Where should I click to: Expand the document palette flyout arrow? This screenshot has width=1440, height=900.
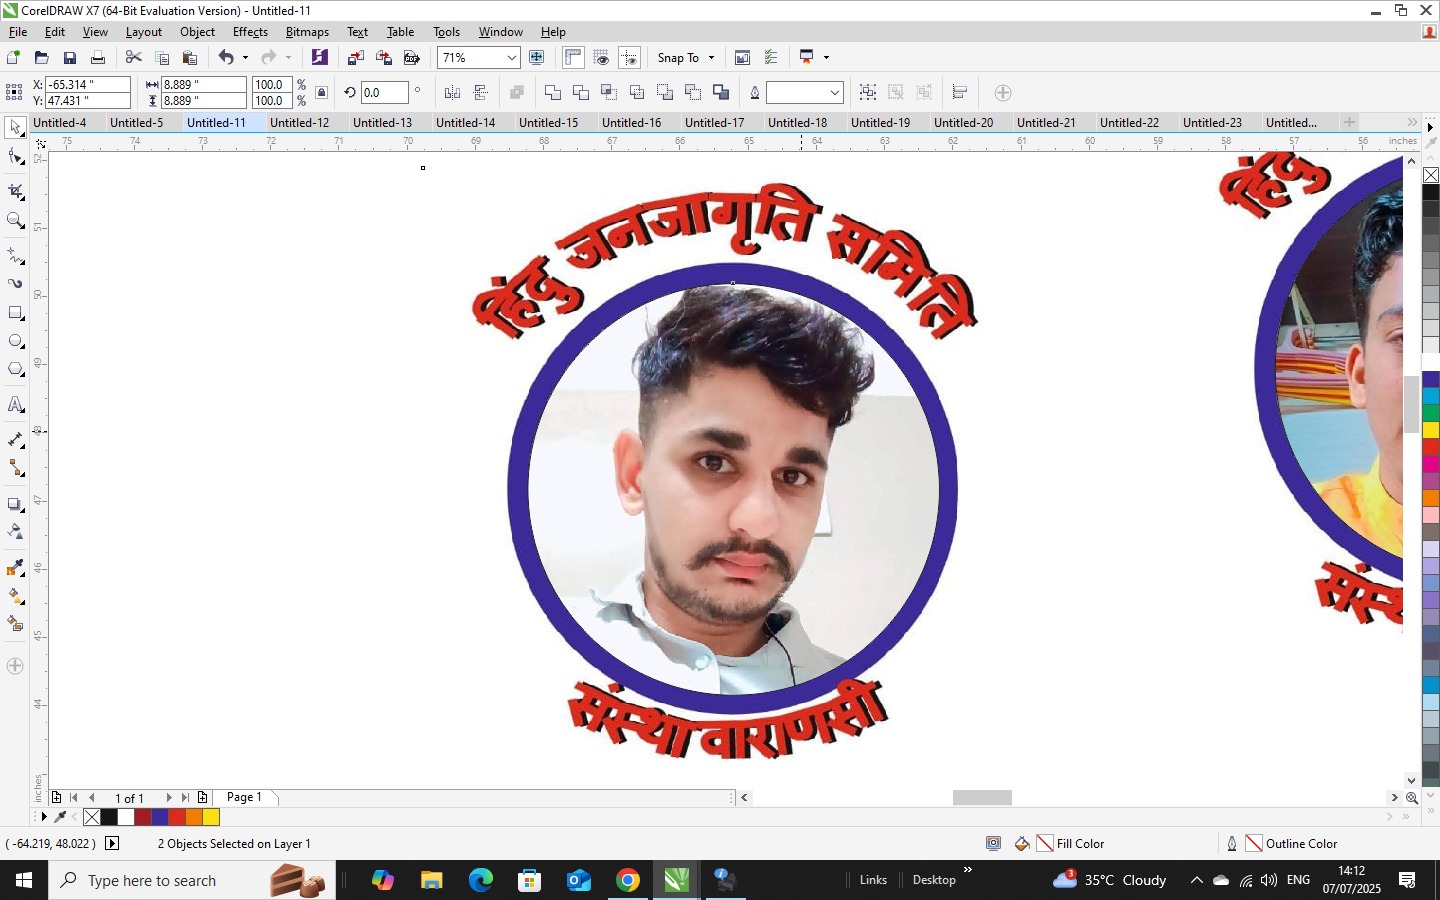[x=43, y=817]
